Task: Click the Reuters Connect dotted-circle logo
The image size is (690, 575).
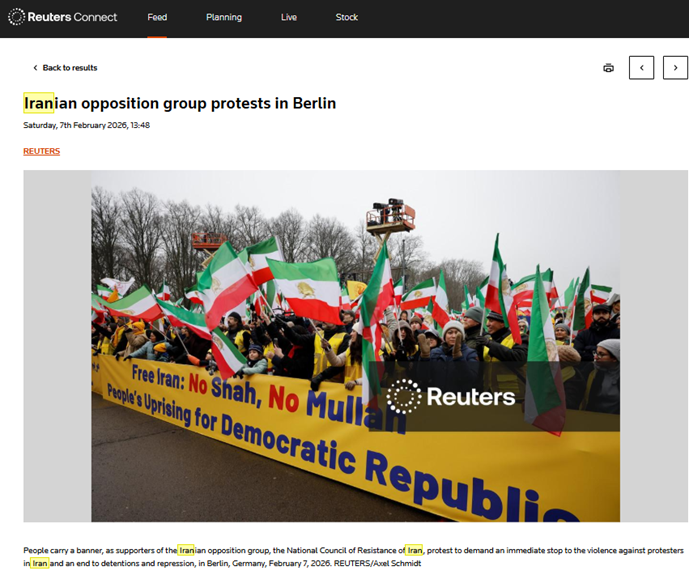Action: pos(16,17)
